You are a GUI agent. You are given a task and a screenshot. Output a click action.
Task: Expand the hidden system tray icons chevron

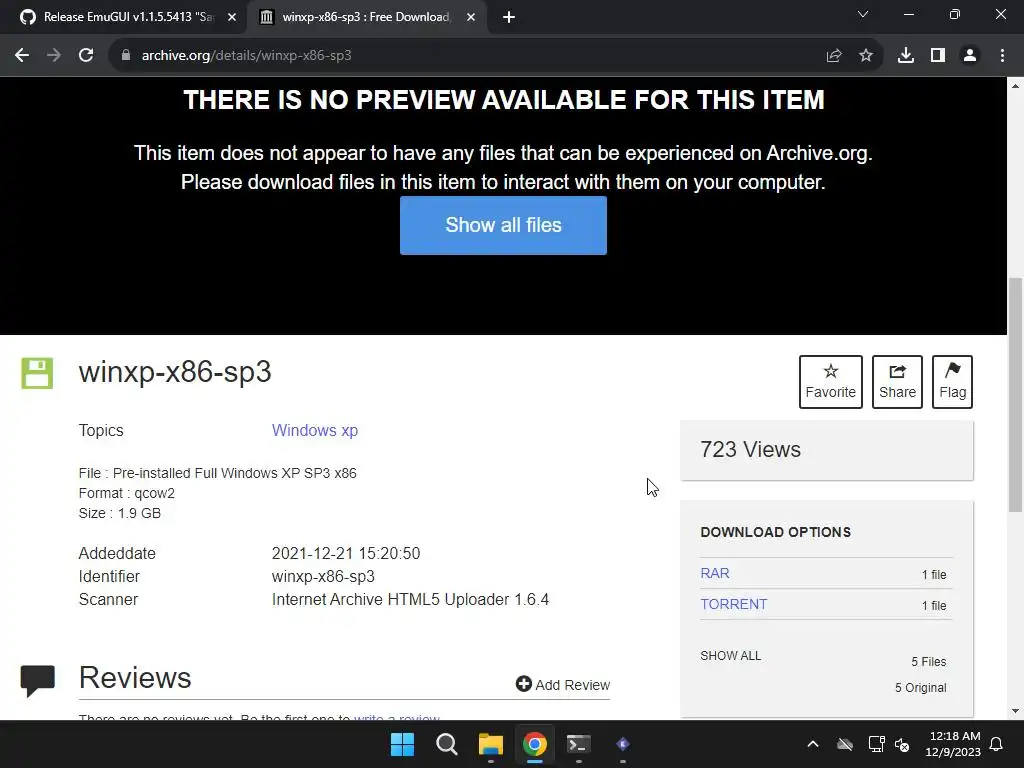click(x=813, y=744)
